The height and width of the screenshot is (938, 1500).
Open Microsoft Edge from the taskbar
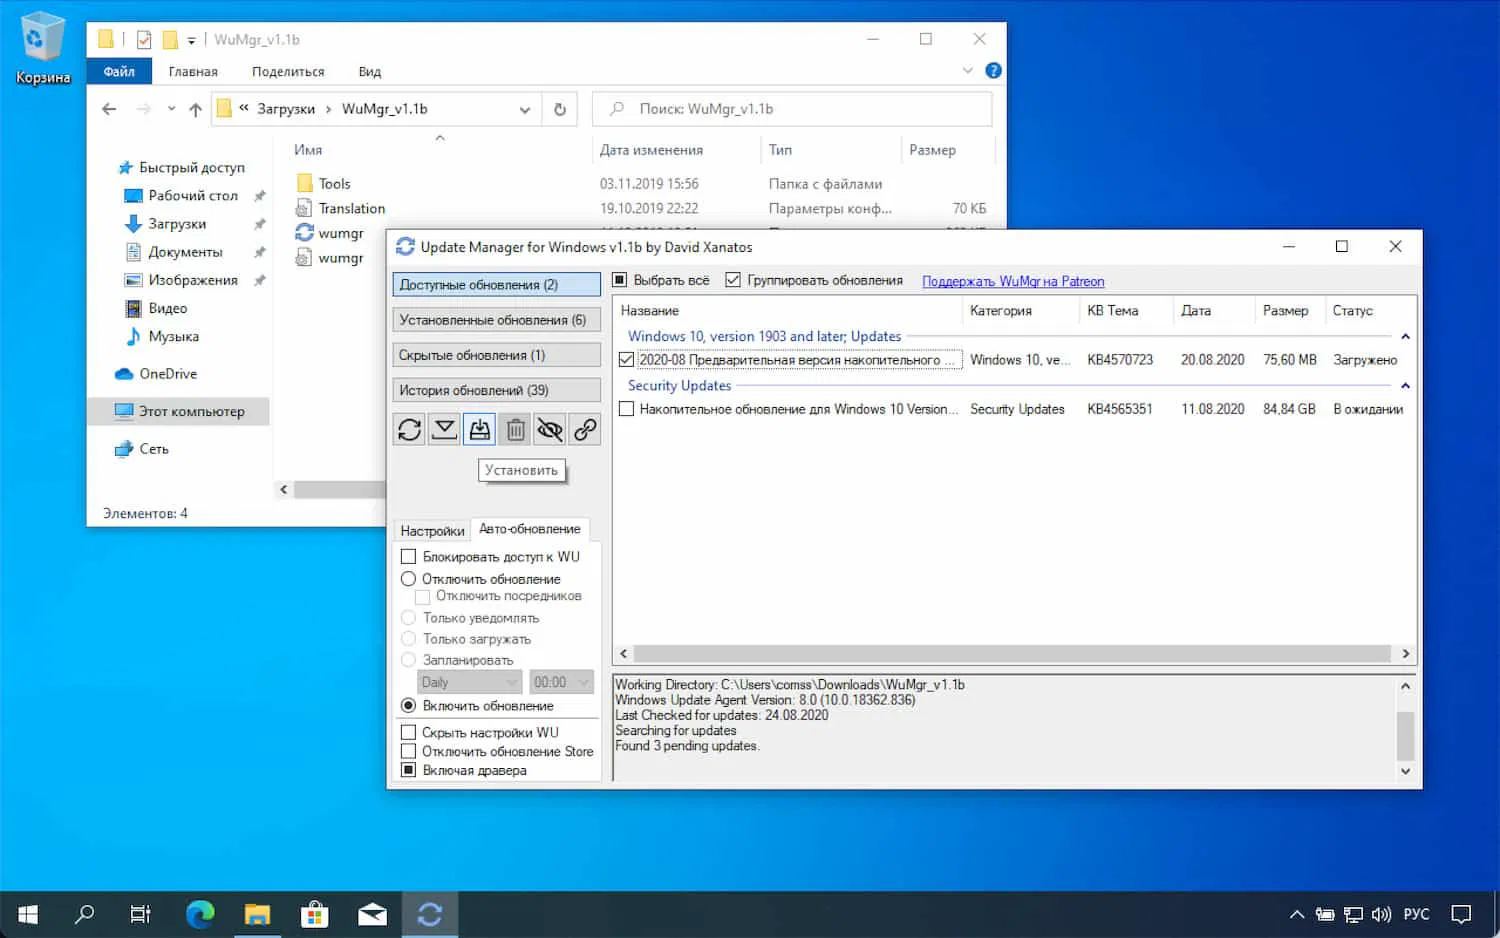point(200,913)
